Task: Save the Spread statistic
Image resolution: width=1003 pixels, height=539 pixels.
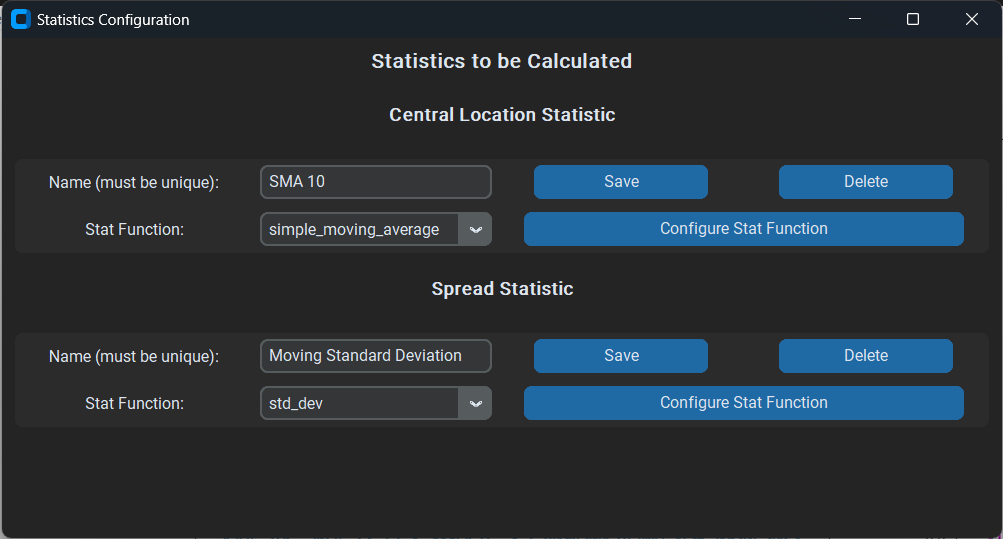Action: pos(620,355)
